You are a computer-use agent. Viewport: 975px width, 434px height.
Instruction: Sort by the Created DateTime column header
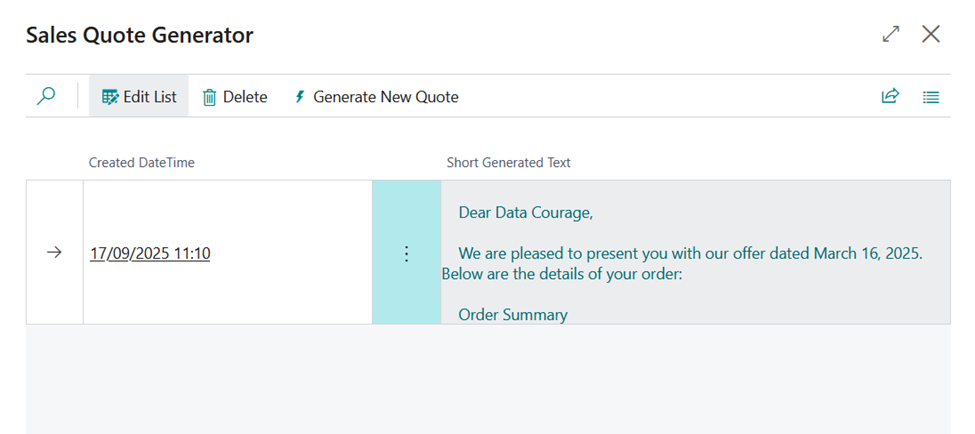pos(142,162)
